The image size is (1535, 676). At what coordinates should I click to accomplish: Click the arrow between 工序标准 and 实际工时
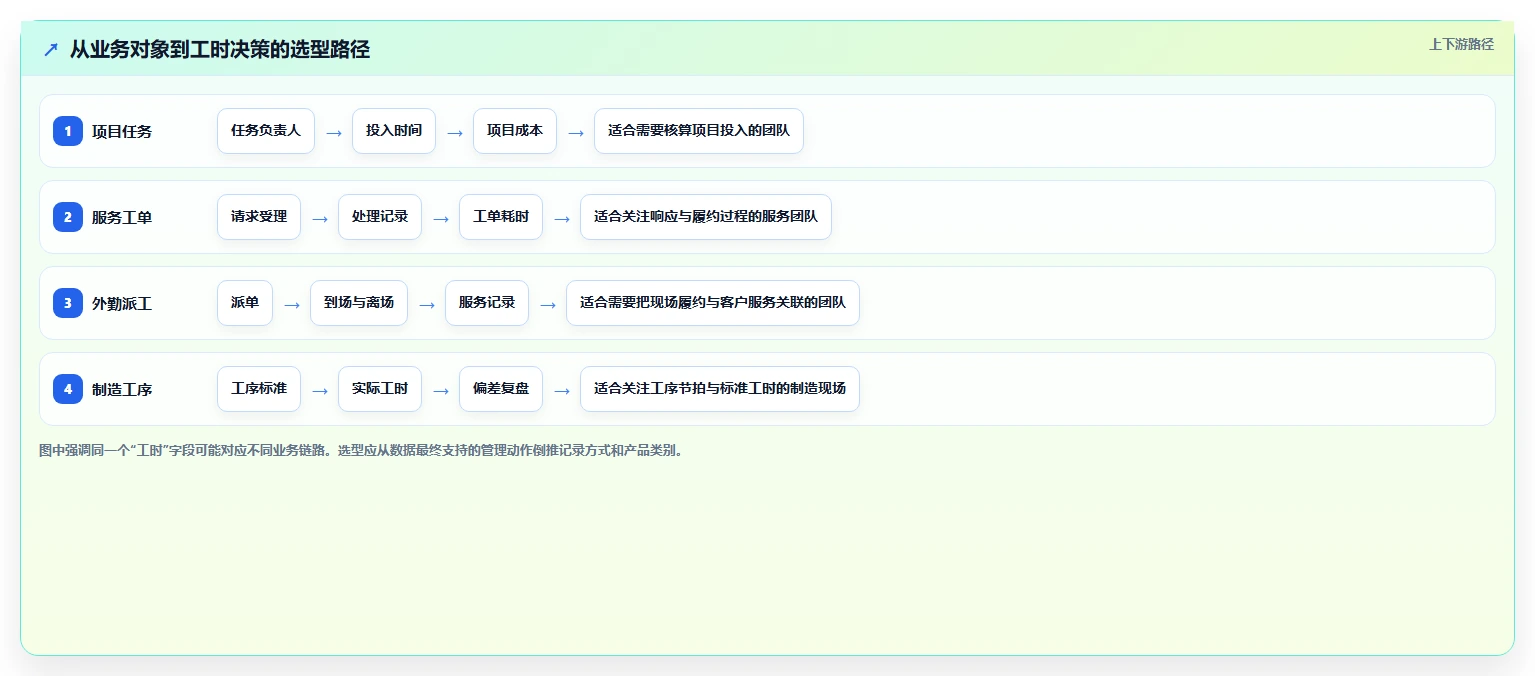pos(320,390)
